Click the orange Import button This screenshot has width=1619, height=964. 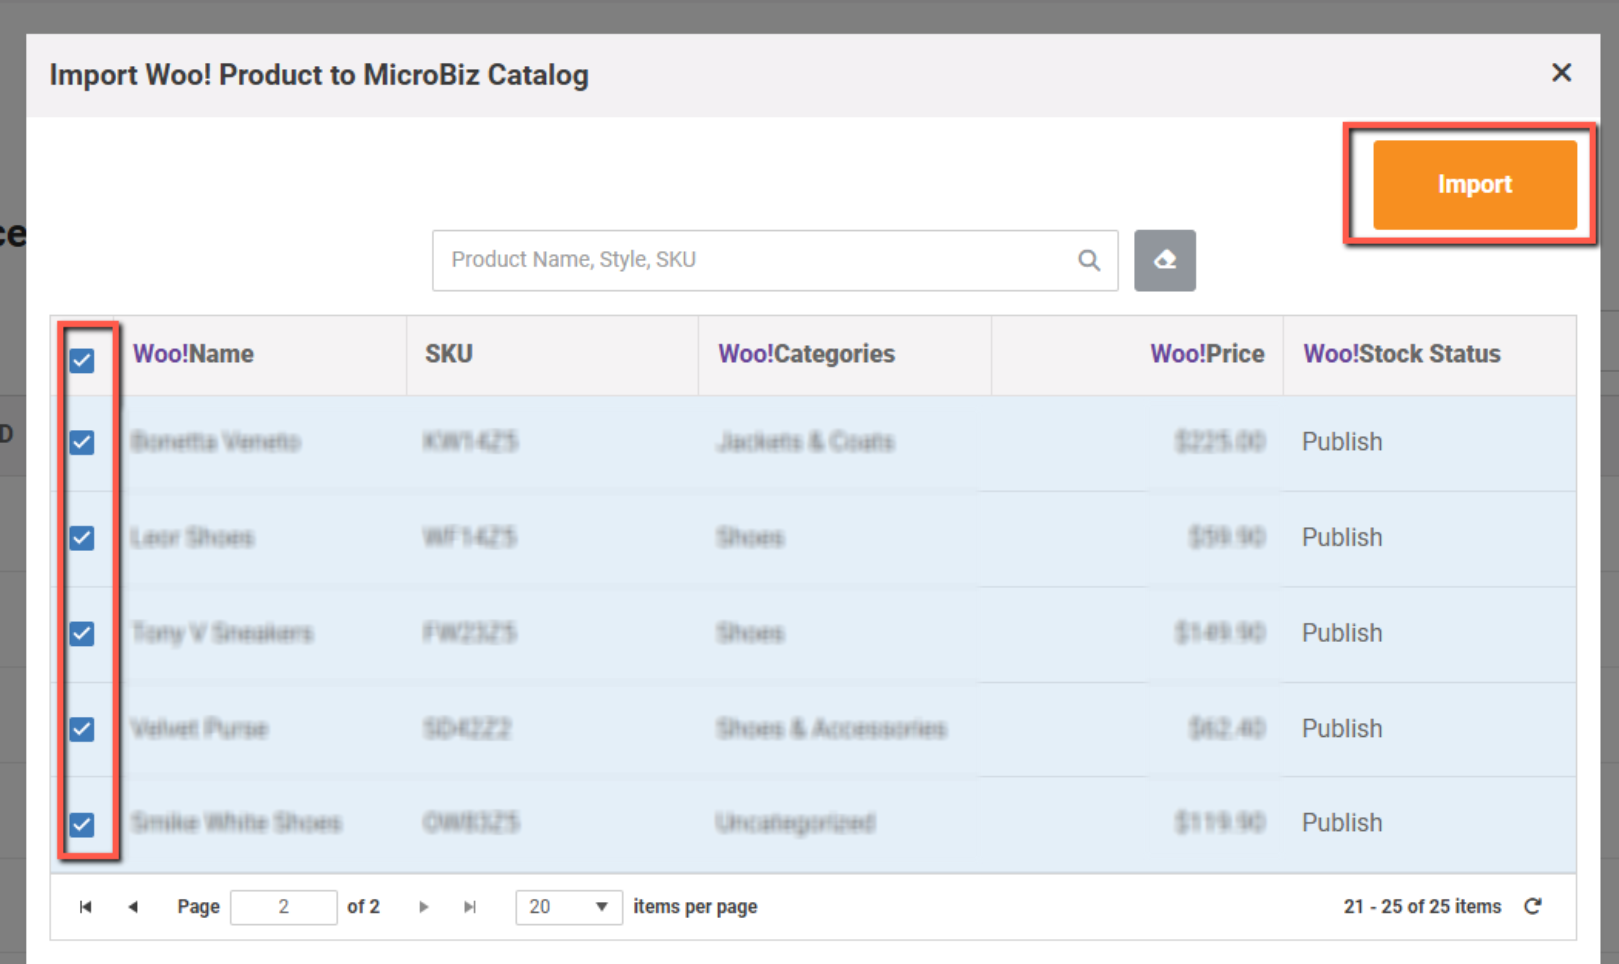click(1474, 185)
